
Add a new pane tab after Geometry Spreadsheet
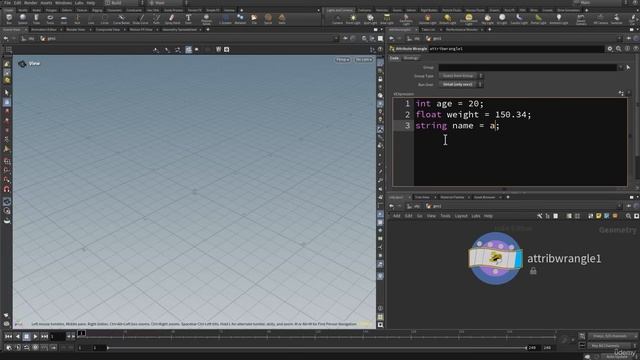click(x=208, y=29)
